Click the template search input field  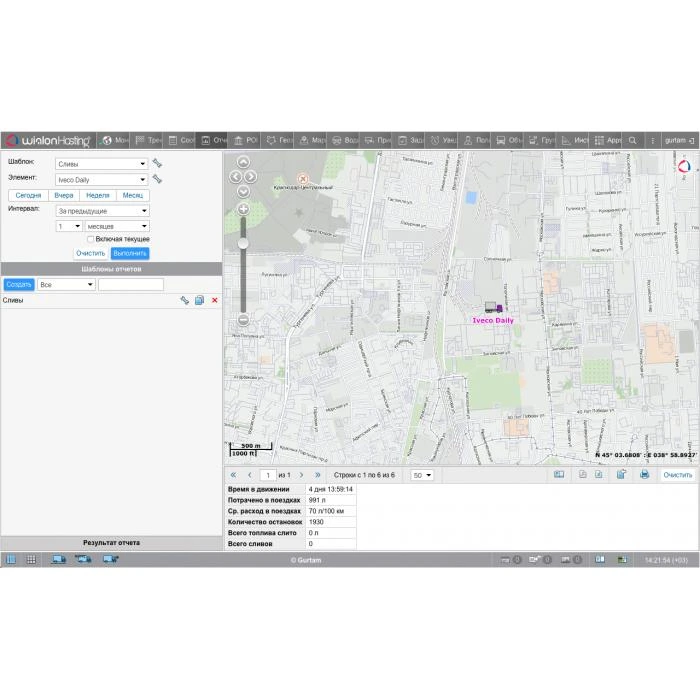(x=130, y=285)
